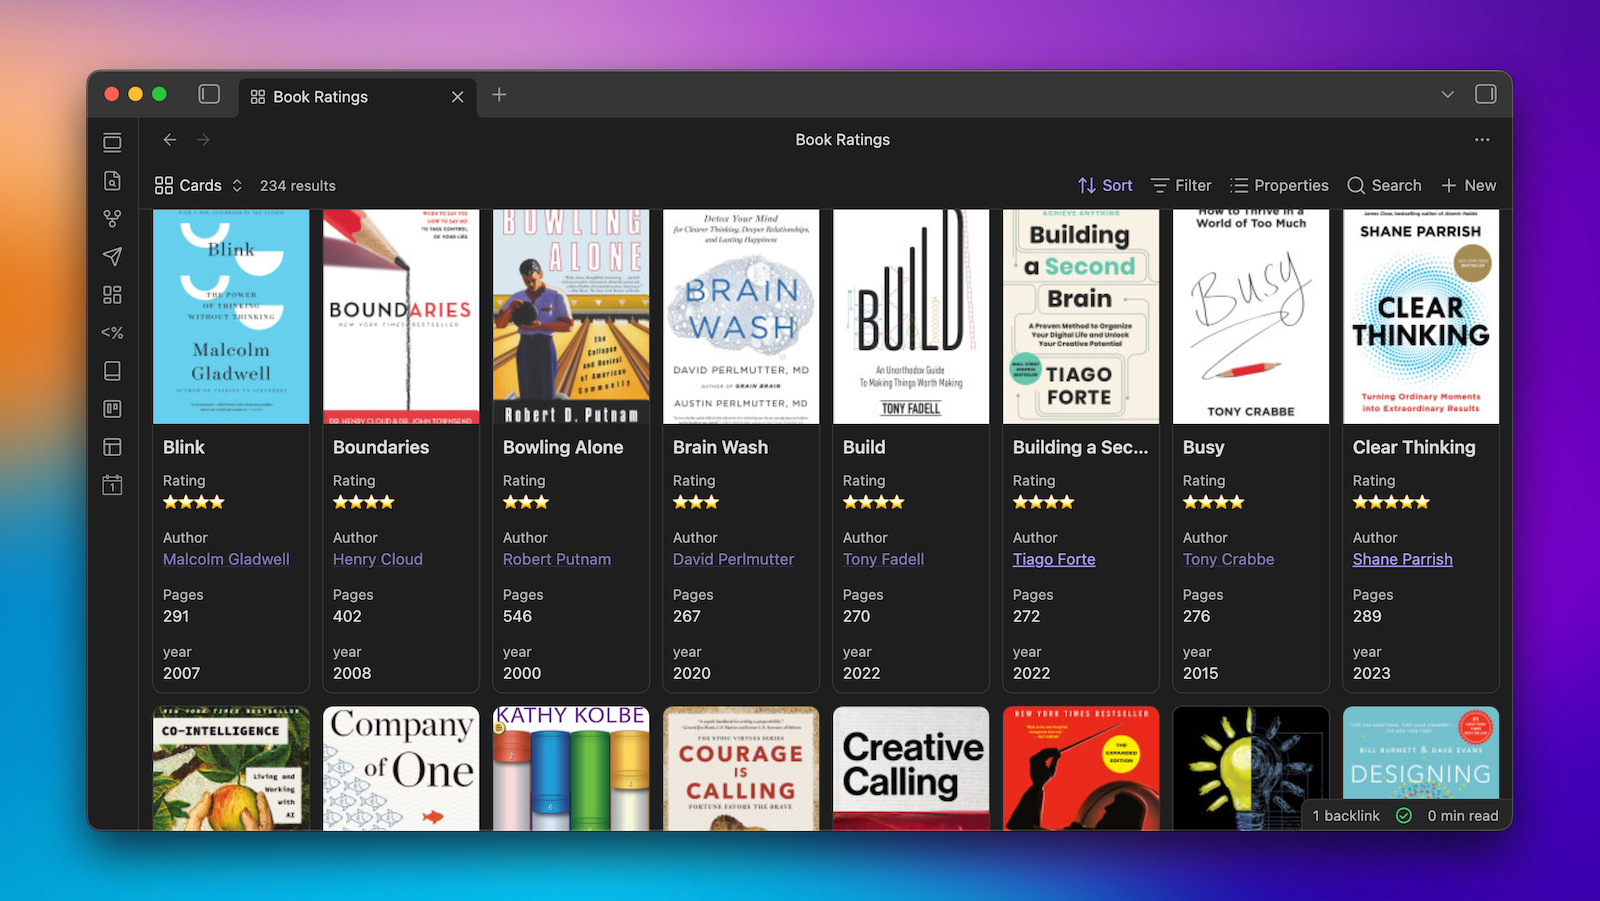Viewport: 1600px width, 901px height.
Task: Click the Book Ratings title in the header
Action: coord(843,140)
